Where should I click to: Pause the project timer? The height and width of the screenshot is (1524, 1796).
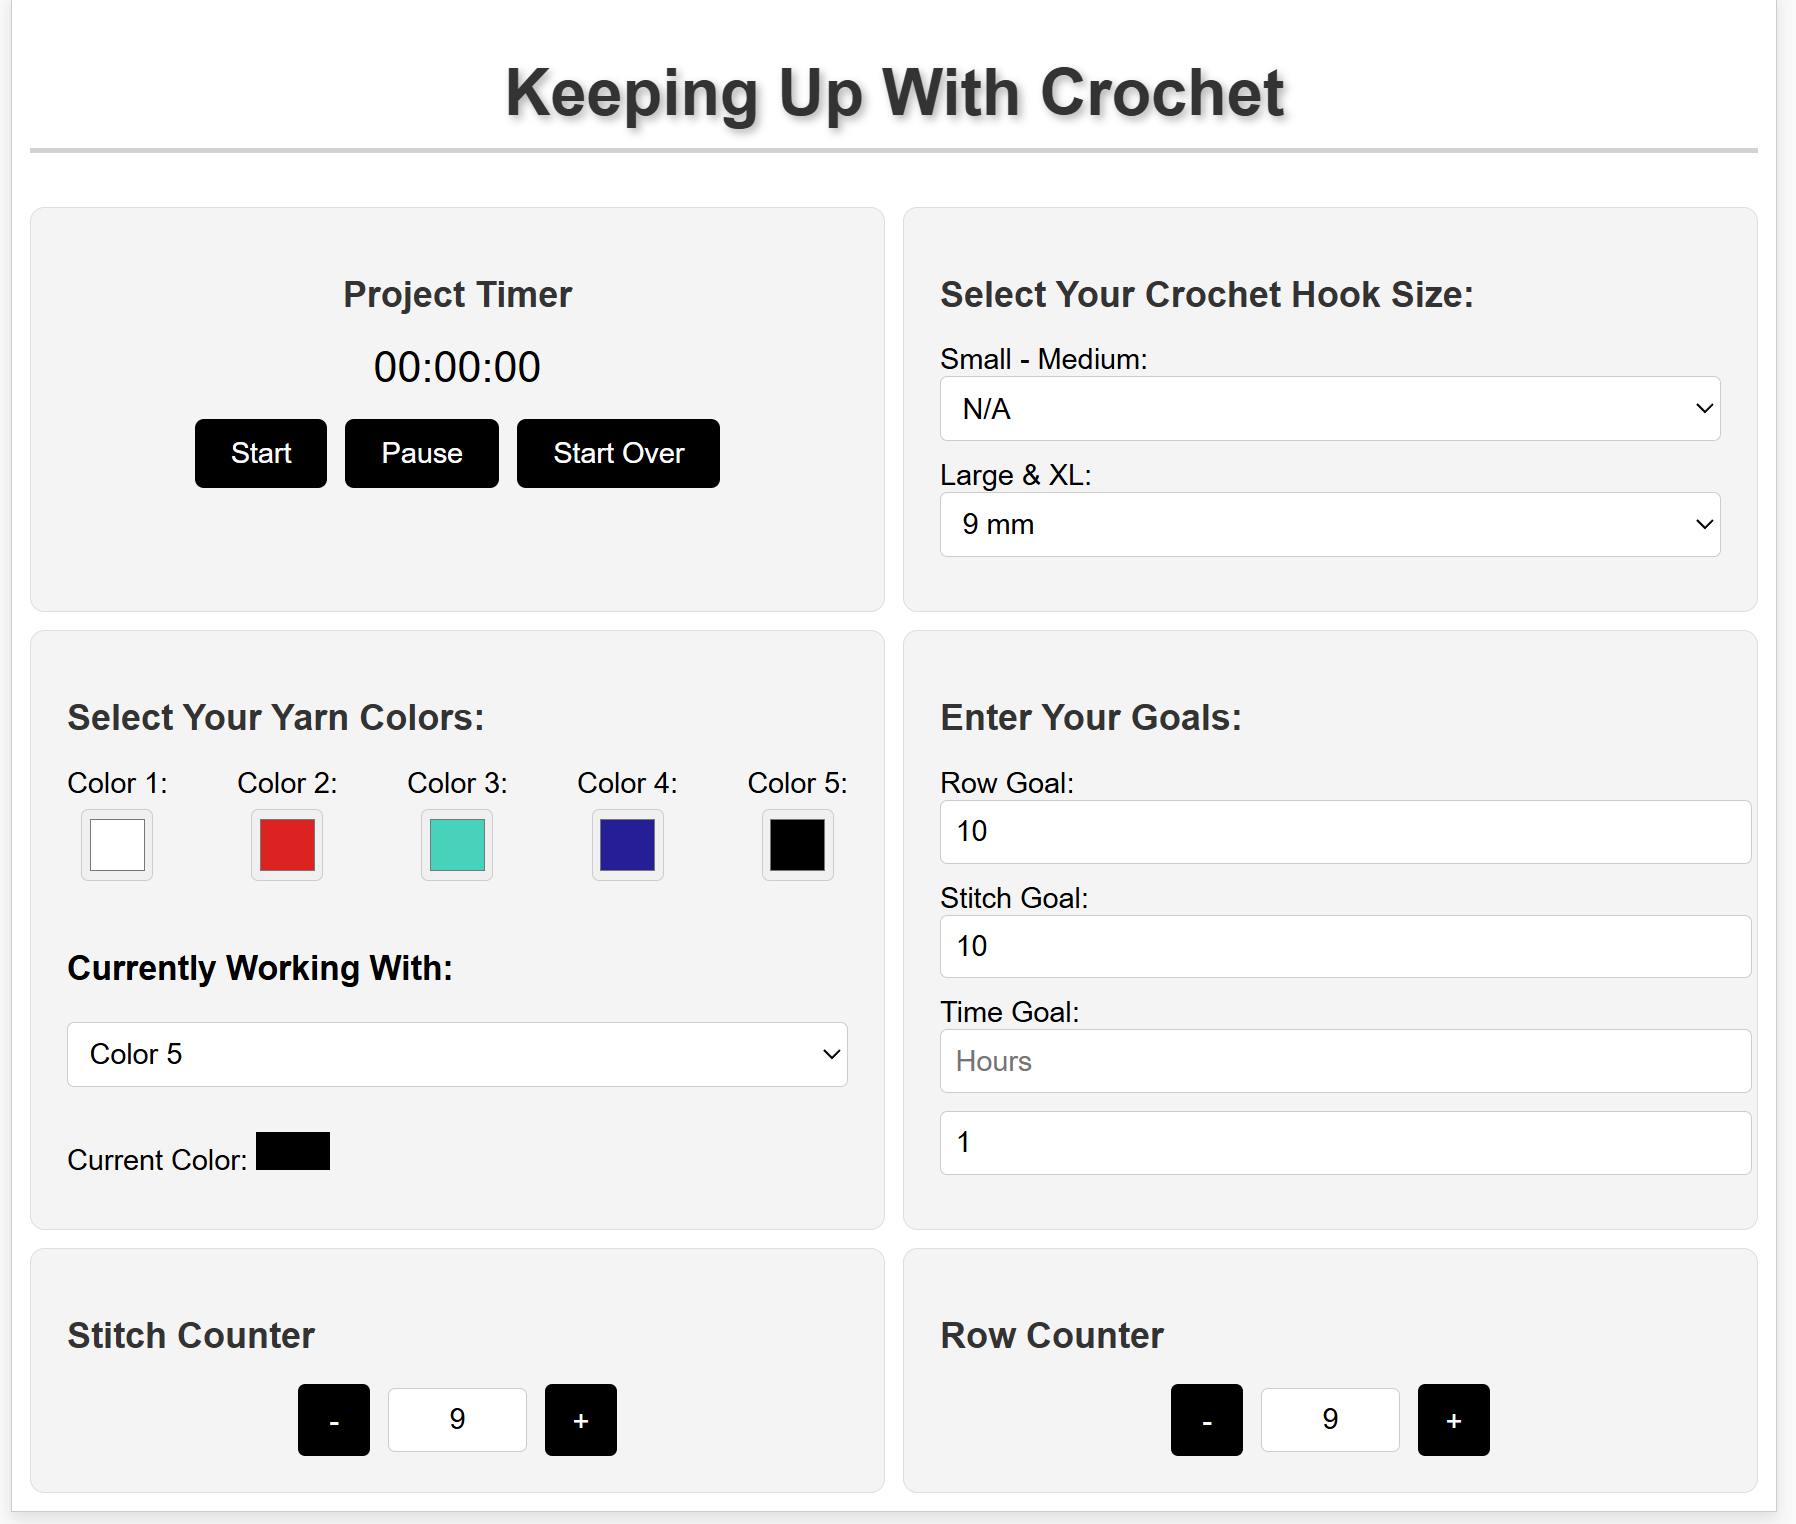(422, 453)
